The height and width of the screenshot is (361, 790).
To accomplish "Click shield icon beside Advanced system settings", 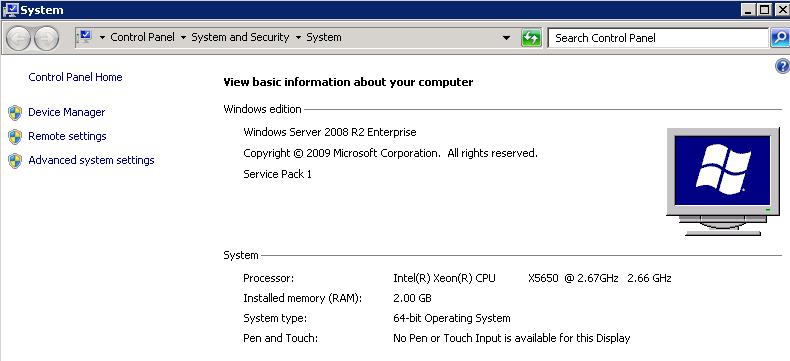I will [15, 161].
